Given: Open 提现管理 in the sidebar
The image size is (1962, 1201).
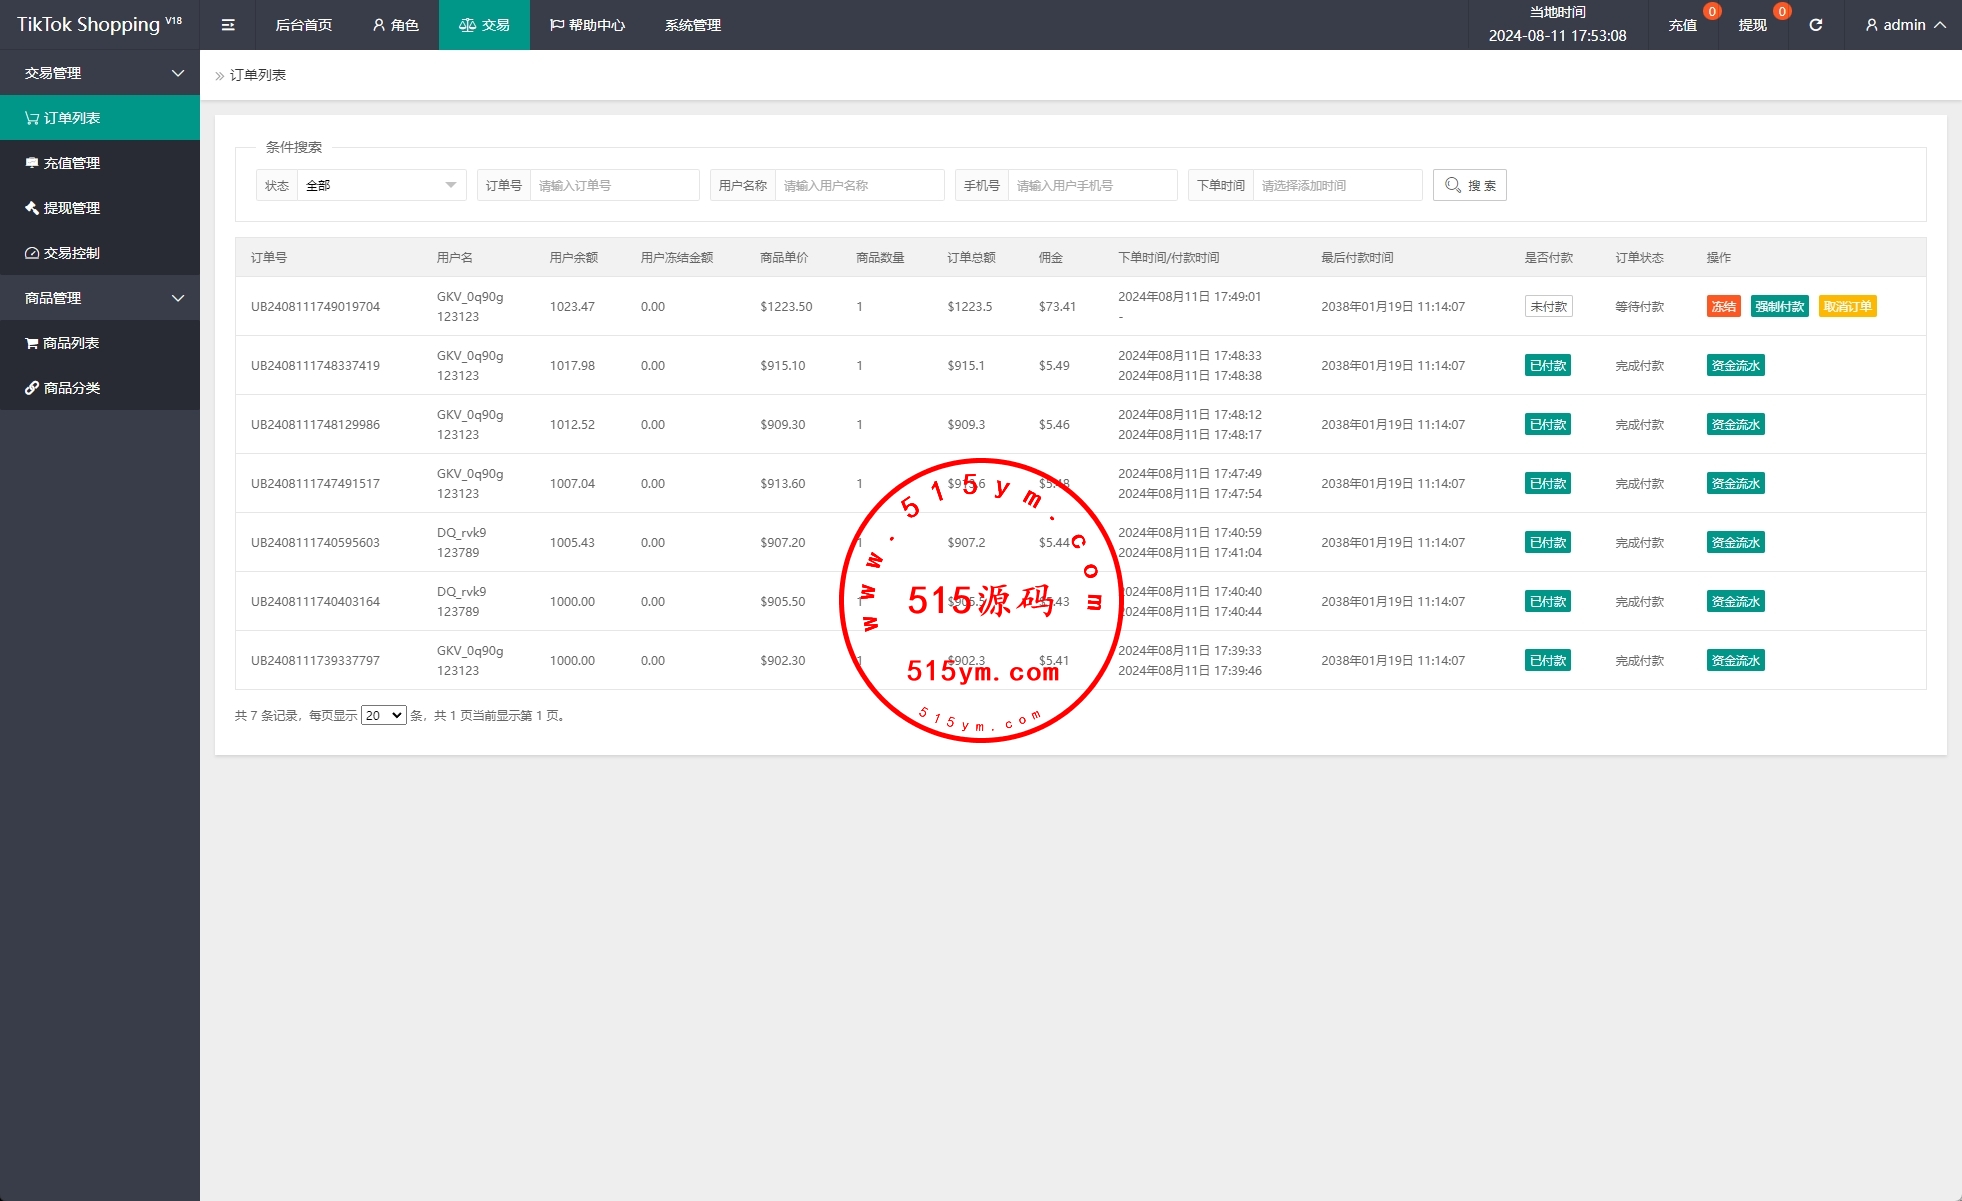Looking at the screenshot, I should [x=72, y=208].
